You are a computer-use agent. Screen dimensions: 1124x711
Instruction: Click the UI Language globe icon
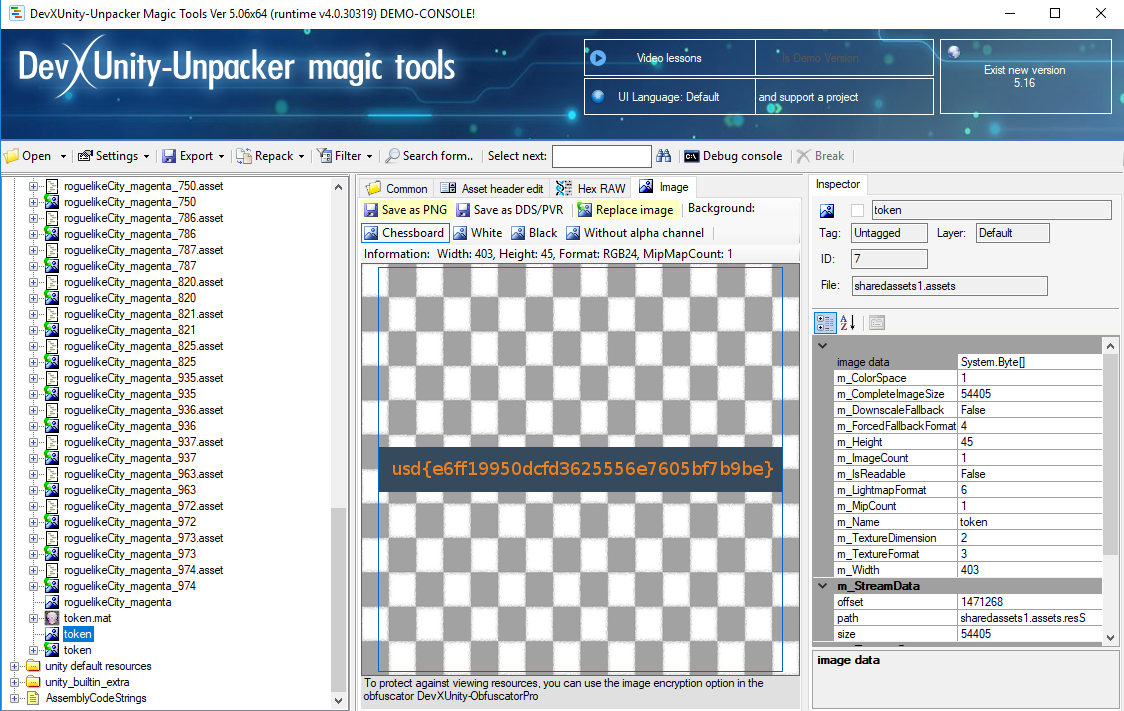coord(597,97)
